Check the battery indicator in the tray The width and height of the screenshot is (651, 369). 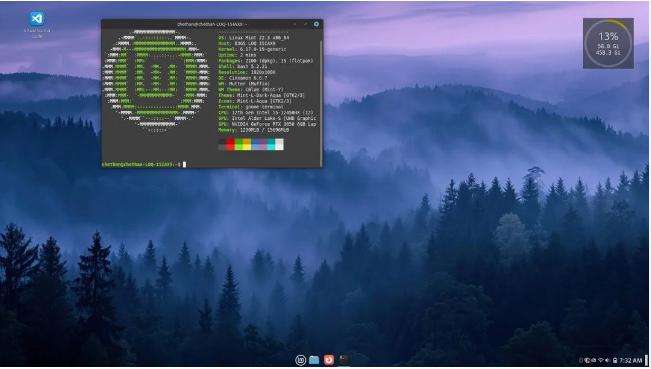(x=615, y=361)
